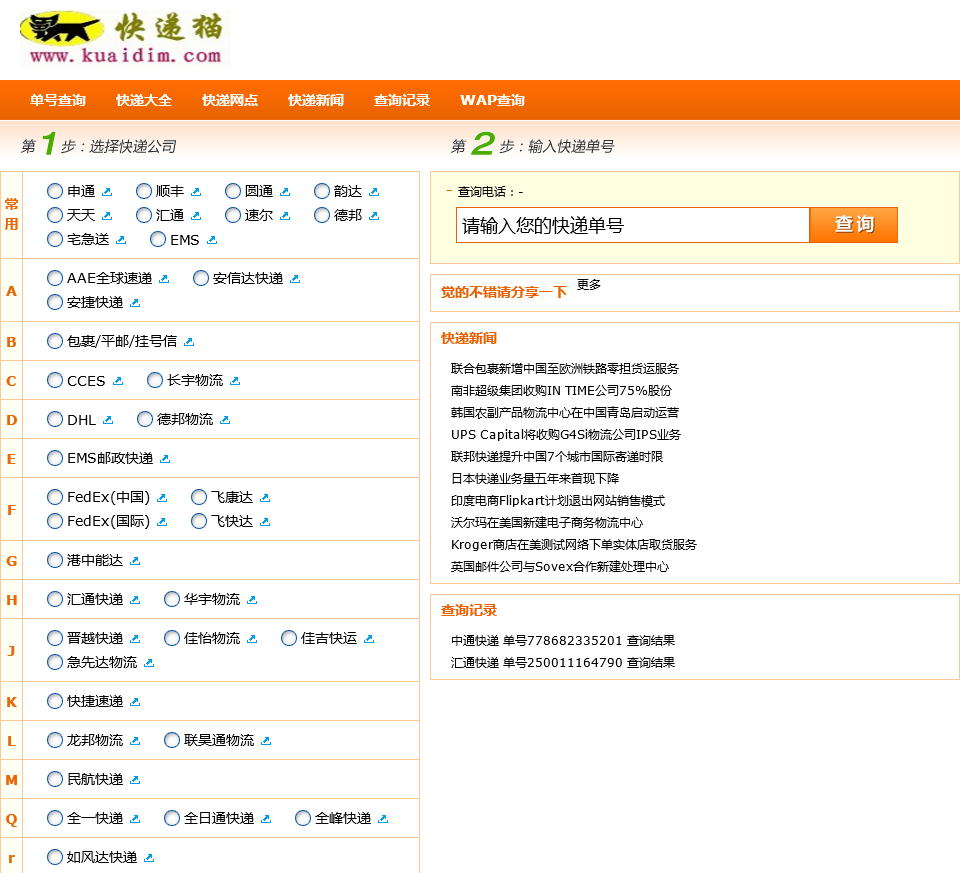Open external link icon next to CCES
This screenshot has height=873, width=960.
(118, 381)
